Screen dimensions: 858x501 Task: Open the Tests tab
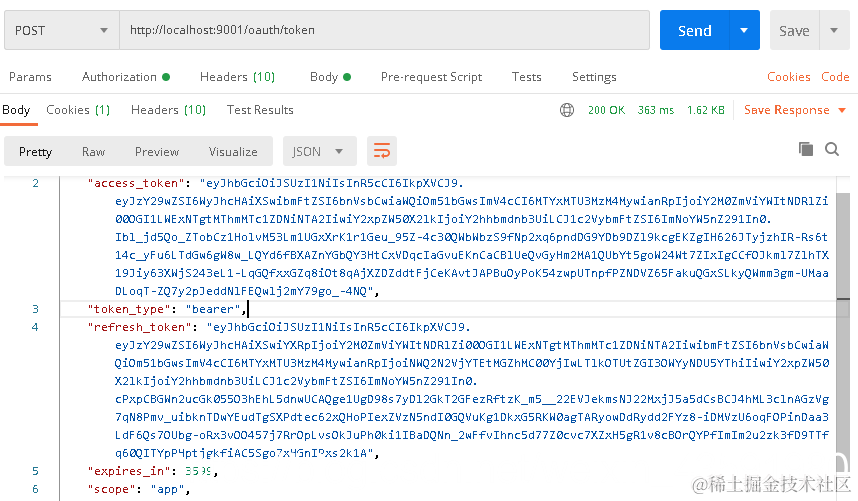click(x=526, y=77)
